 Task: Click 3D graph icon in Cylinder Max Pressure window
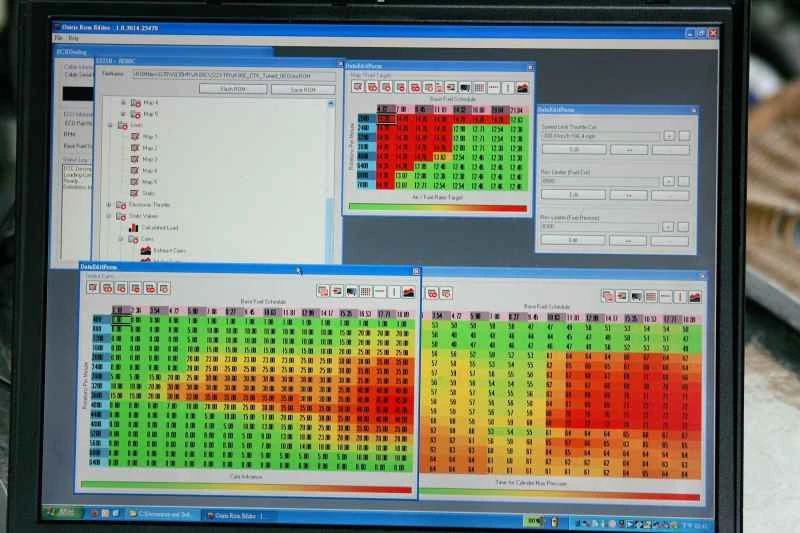pyautogui.click(x=690, y=296)
